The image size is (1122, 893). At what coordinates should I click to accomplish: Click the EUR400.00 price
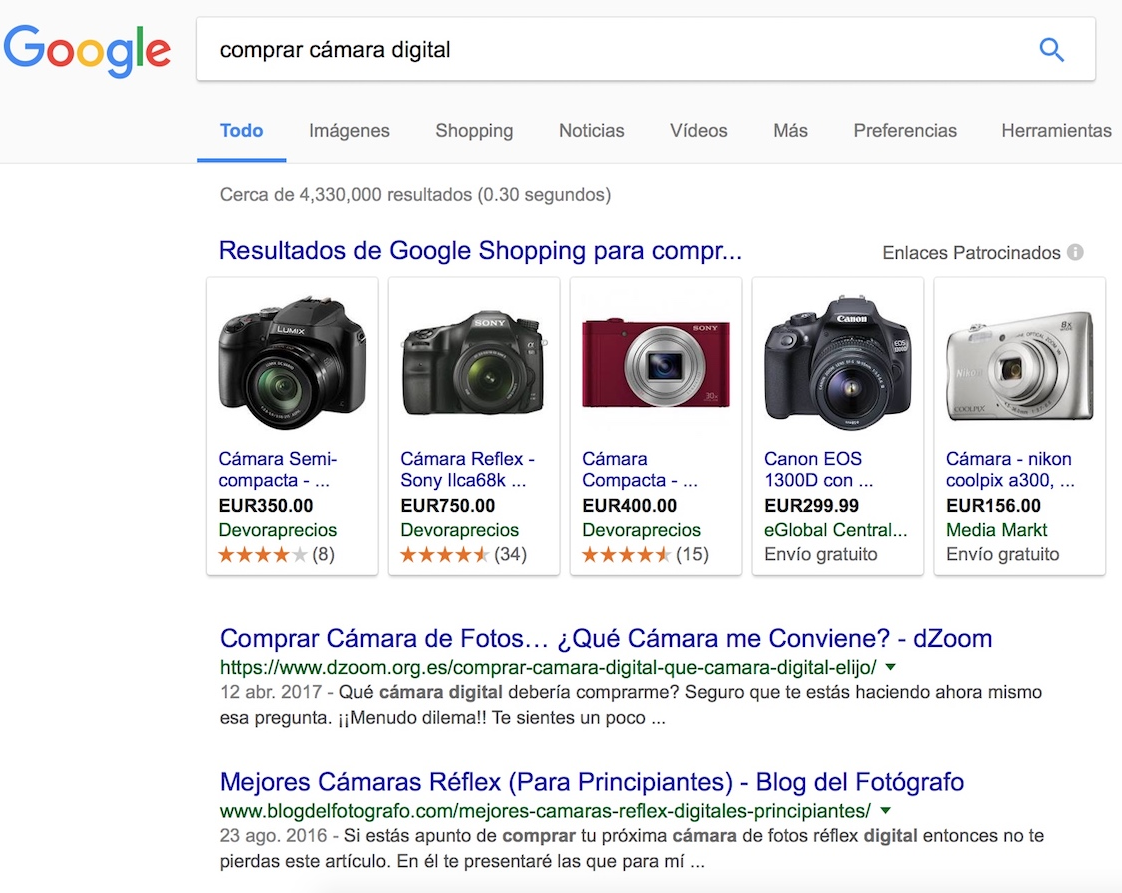point(629,506)
